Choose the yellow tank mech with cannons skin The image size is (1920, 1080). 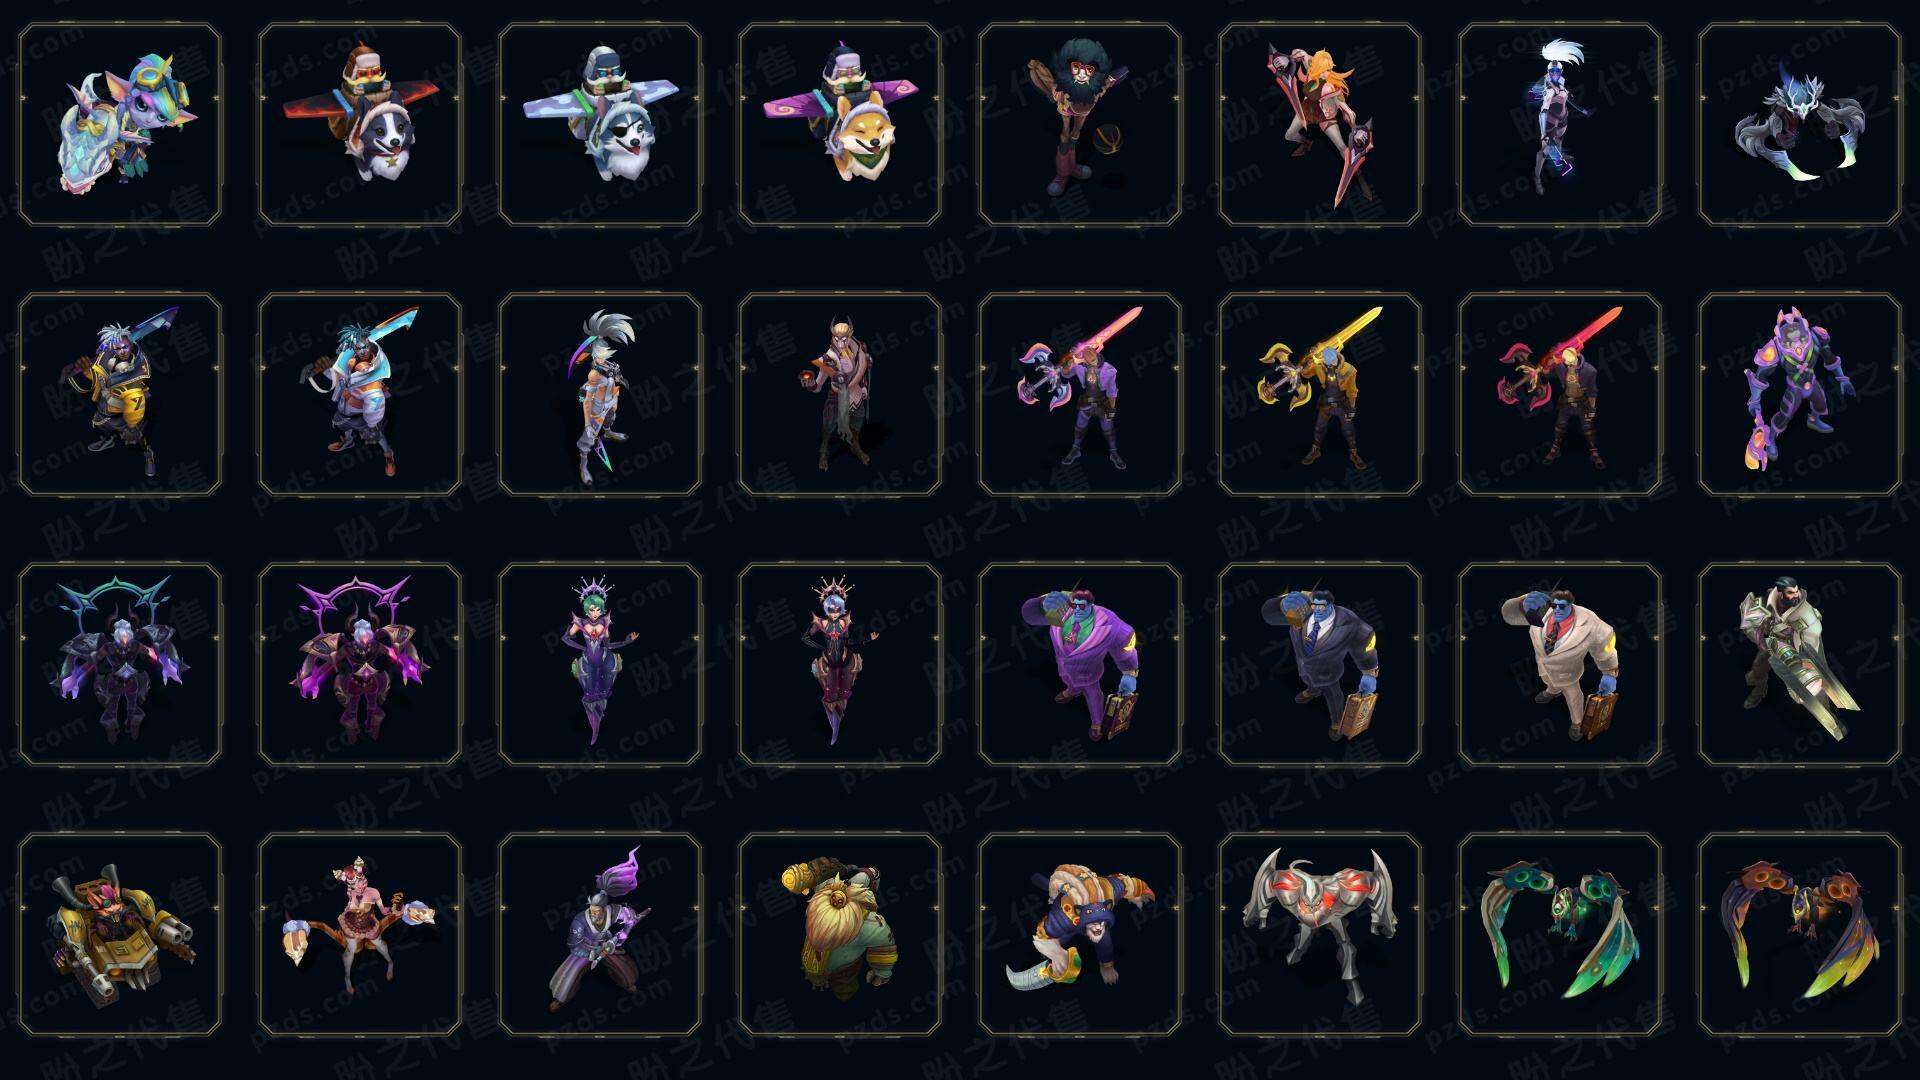point(120,935)
